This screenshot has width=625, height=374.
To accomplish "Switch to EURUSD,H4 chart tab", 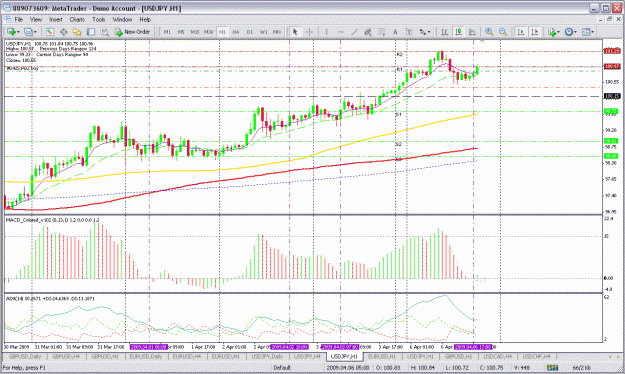I will coord(186,356).
